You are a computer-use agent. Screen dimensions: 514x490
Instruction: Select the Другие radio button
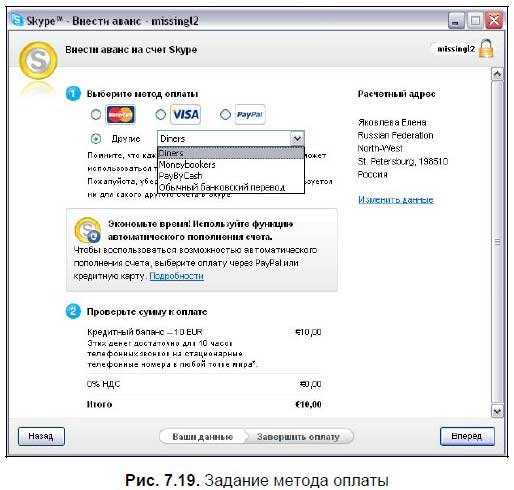pos(96,138)
